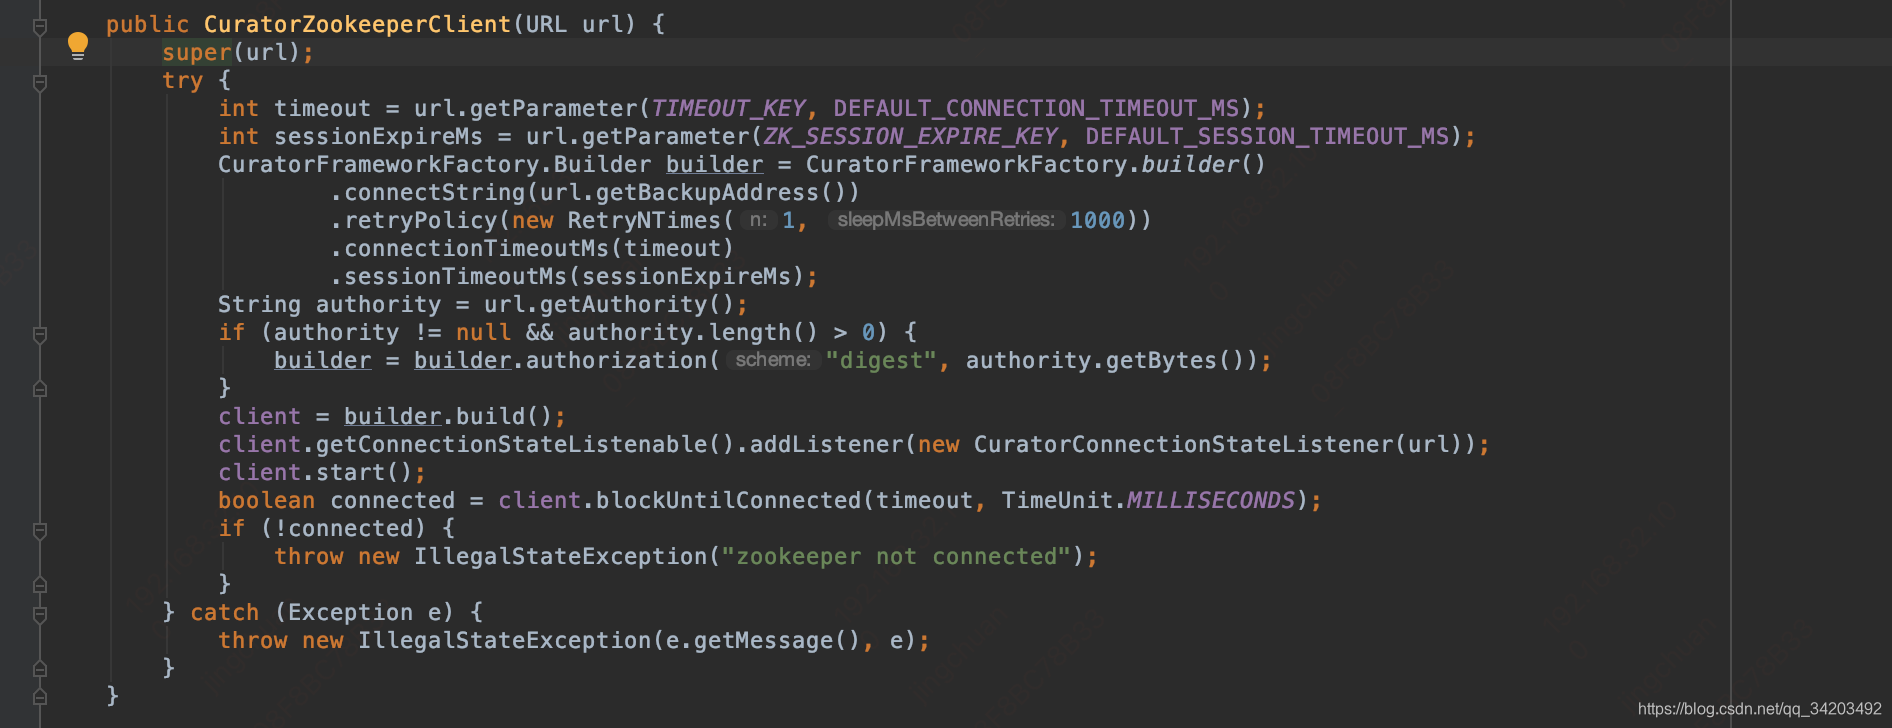This screenshot has width=1892, height=728.
Task: Click the 'client.start()' call
Action: 315,472
